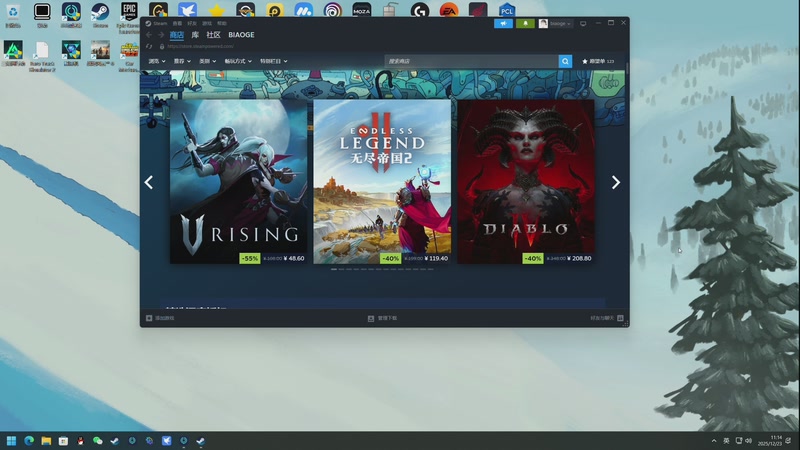Click the blue announcements megaphone button

tap(503, 23)
